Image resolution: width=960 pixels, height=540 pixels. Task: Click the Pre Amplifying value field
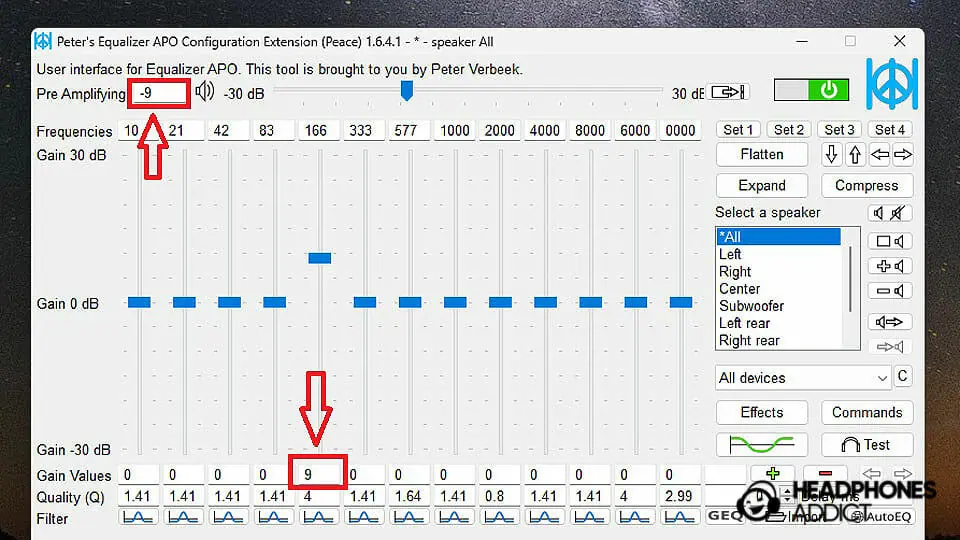tap(160, 93)
